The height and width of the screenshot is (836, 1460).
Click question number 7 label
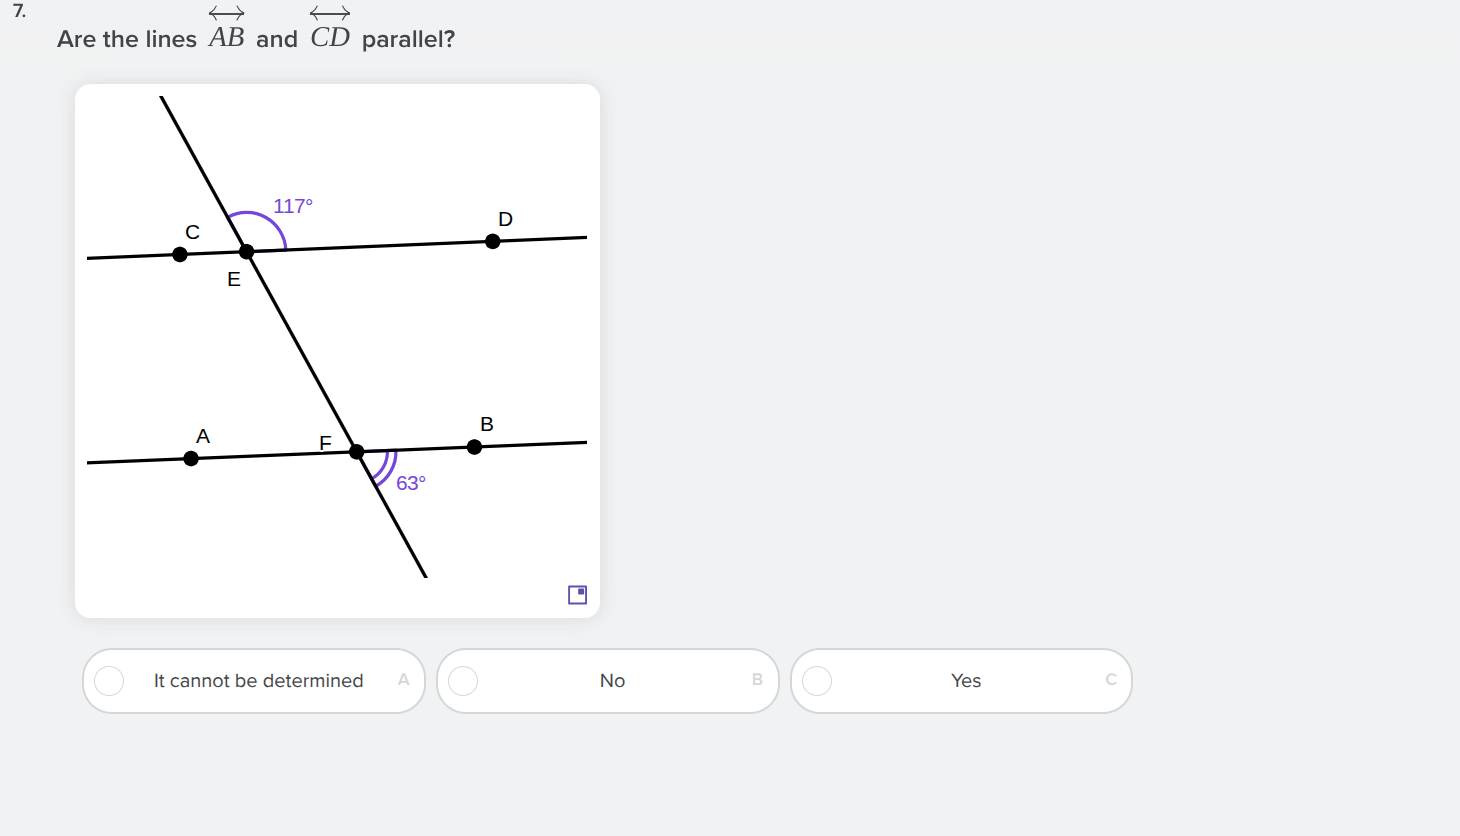pyautogui.click(x=18, y=11)
